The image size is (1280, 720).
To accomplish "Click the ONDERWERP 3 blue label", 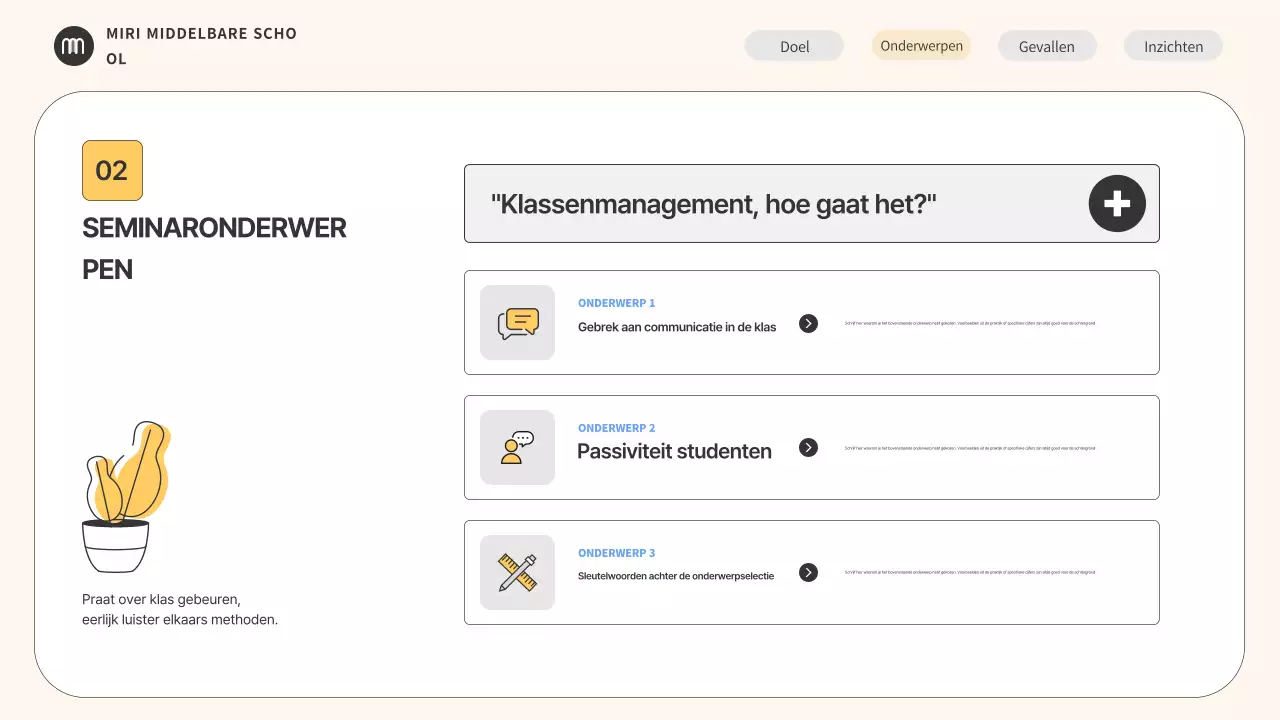I will click(616, 553).
